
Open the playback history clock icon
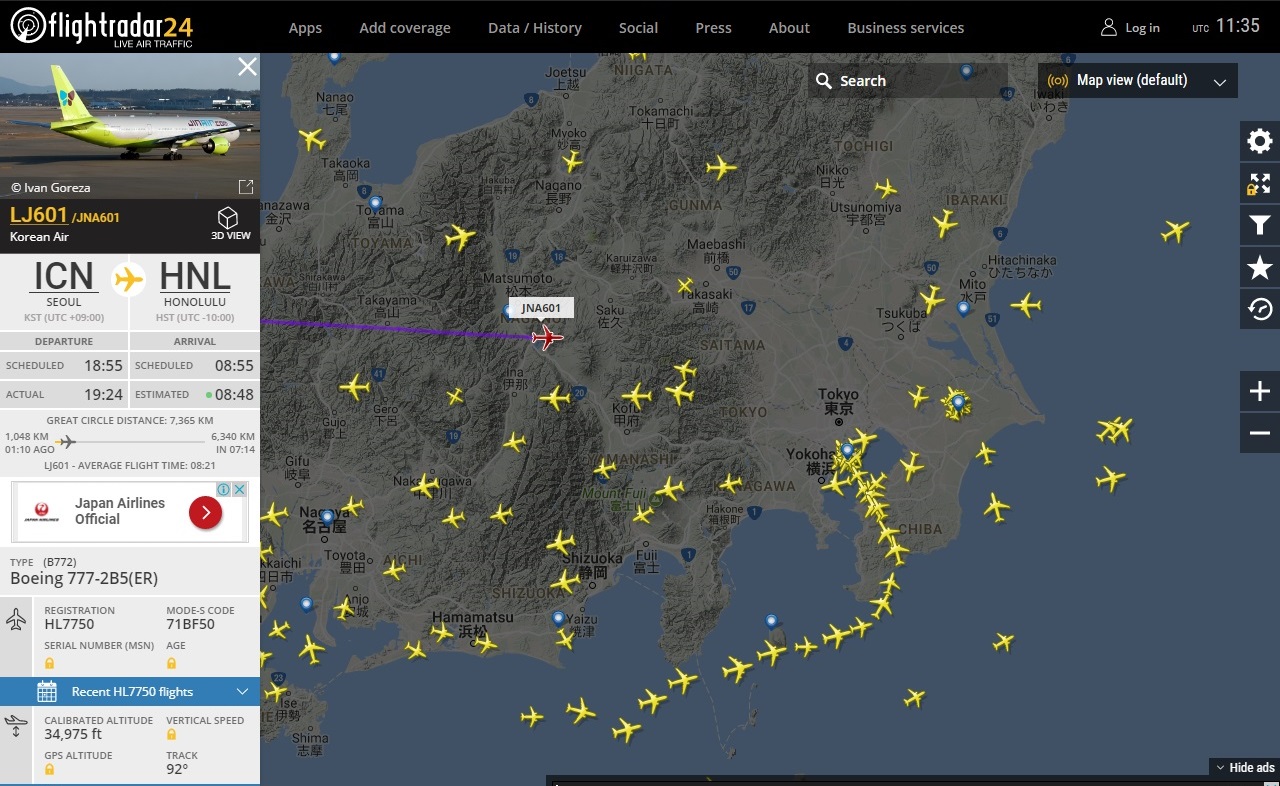click(1260, 310)
